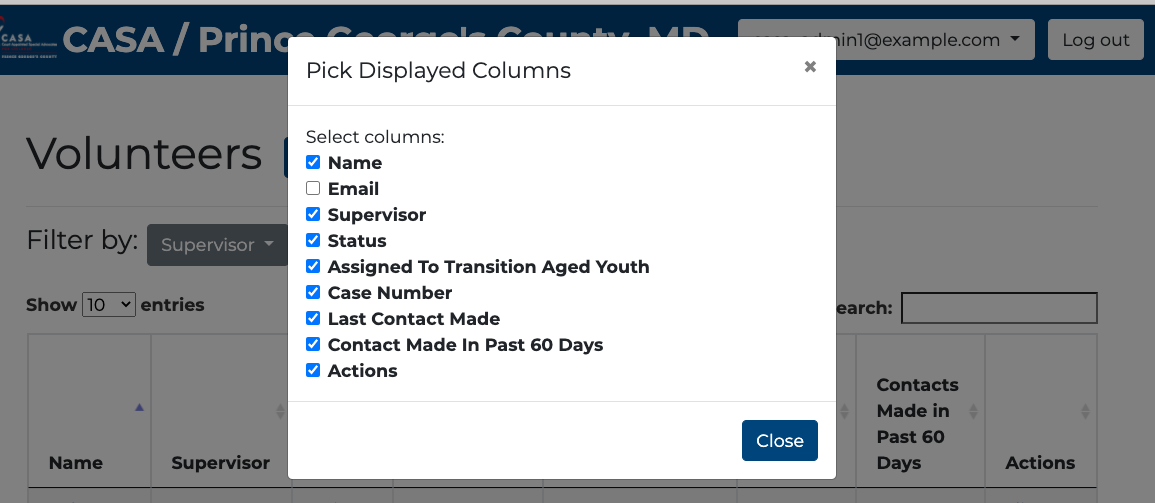
Task: Click the Email label in column list
Action: tap(354, 189)
